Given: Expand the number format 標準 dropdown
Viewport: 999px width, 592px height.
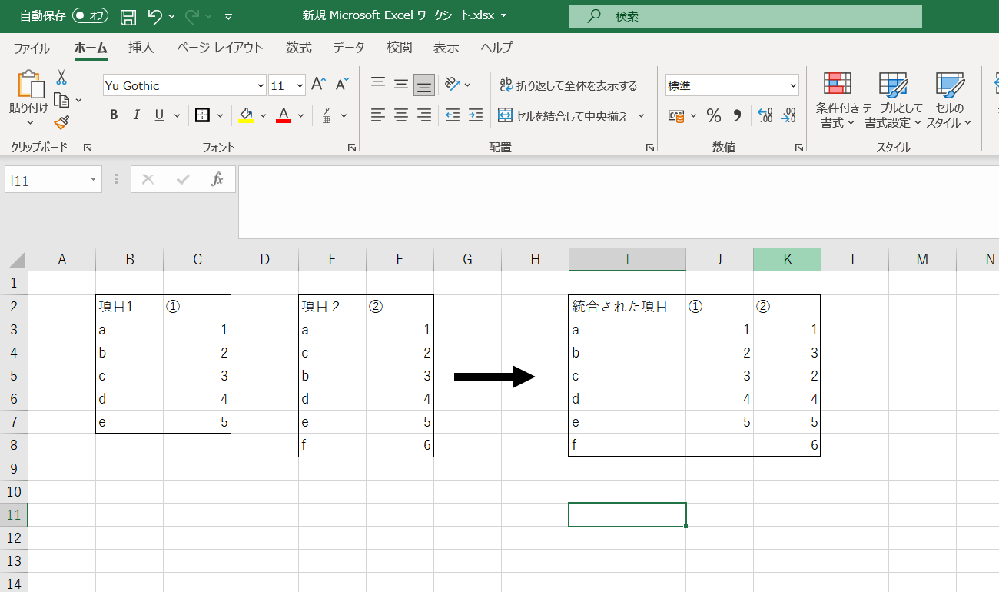Looking at the screenshot, I should pyautogui.click(x=792, y=86).
